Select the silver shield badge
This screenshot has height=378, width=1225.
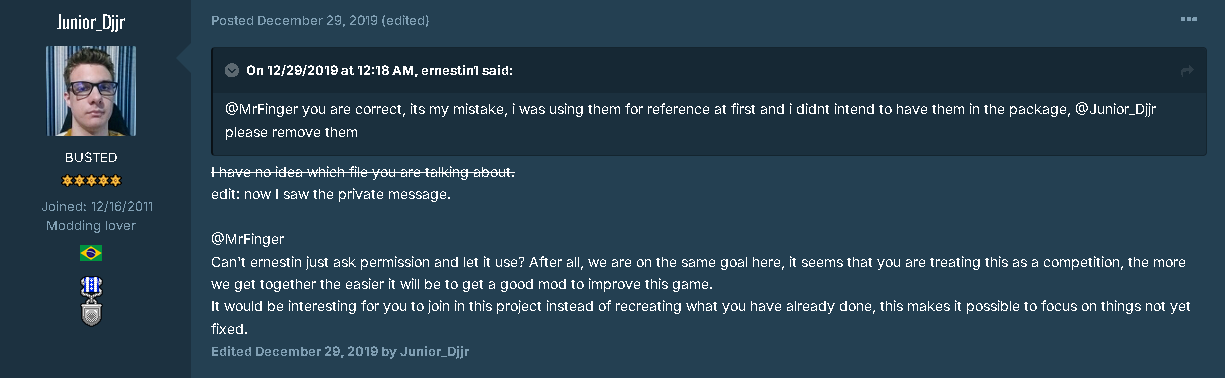click(x=91, y=314)
